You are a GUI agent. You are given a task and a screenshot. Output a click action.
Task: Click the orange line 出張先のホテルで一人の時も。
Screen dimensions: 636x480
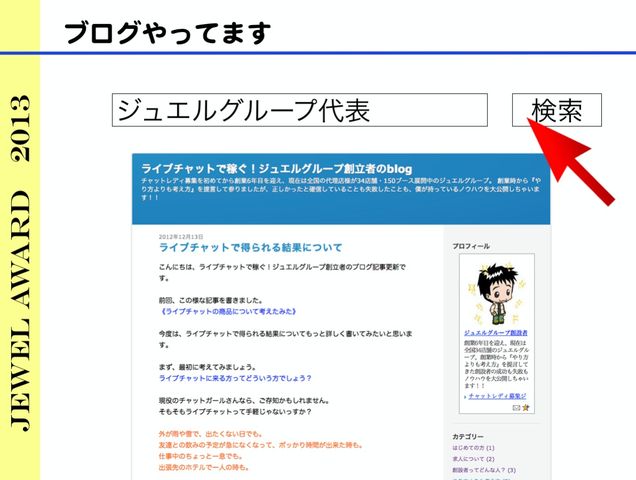coord(204,467)
